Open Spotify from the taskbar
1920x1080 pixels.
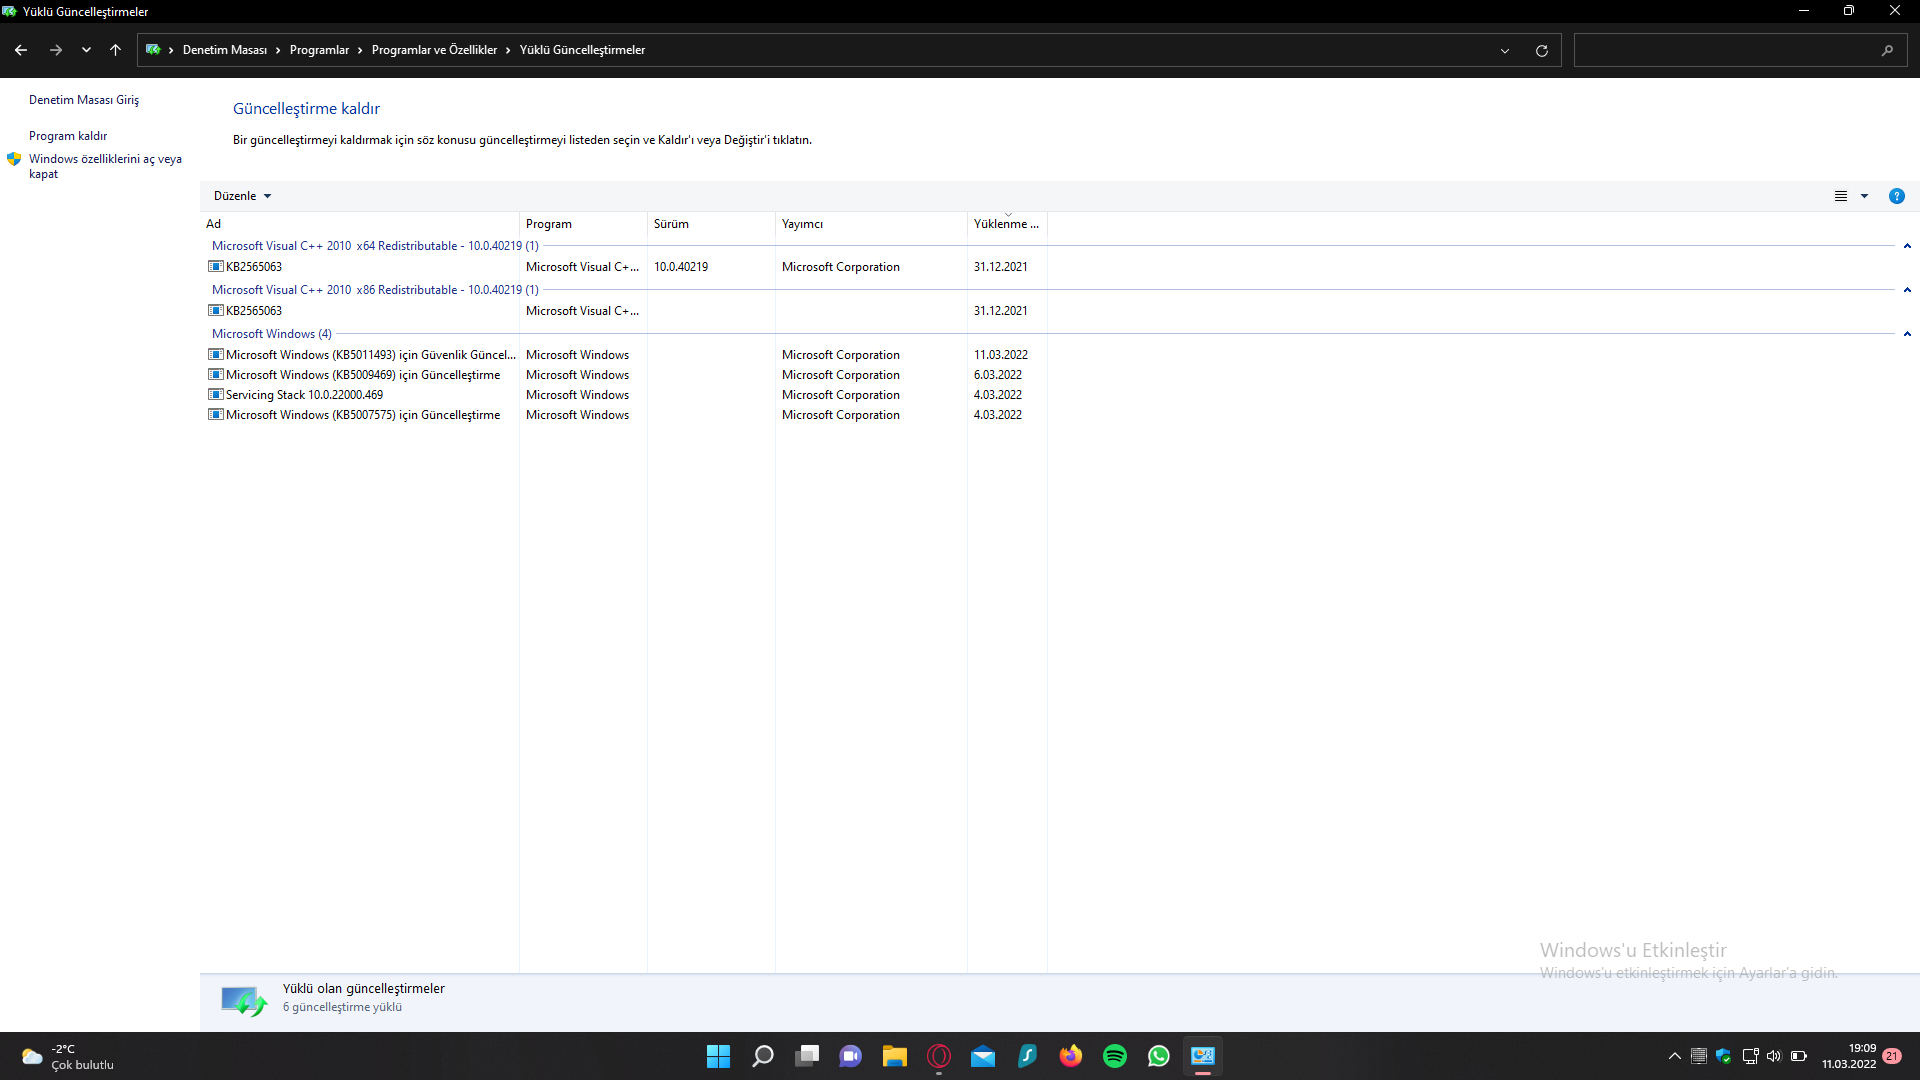point(1115,1056)
